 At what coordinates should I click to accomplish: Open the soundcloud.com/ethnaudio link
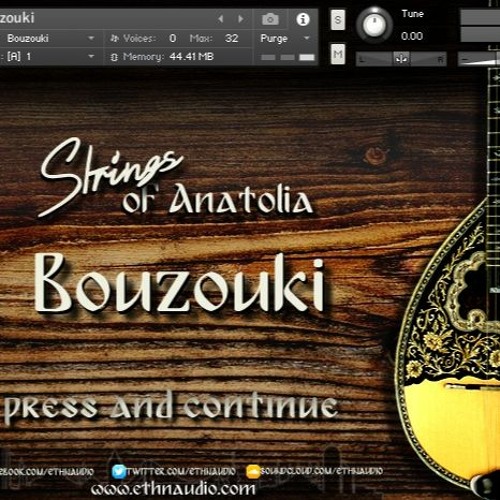[x=321, y=471]
